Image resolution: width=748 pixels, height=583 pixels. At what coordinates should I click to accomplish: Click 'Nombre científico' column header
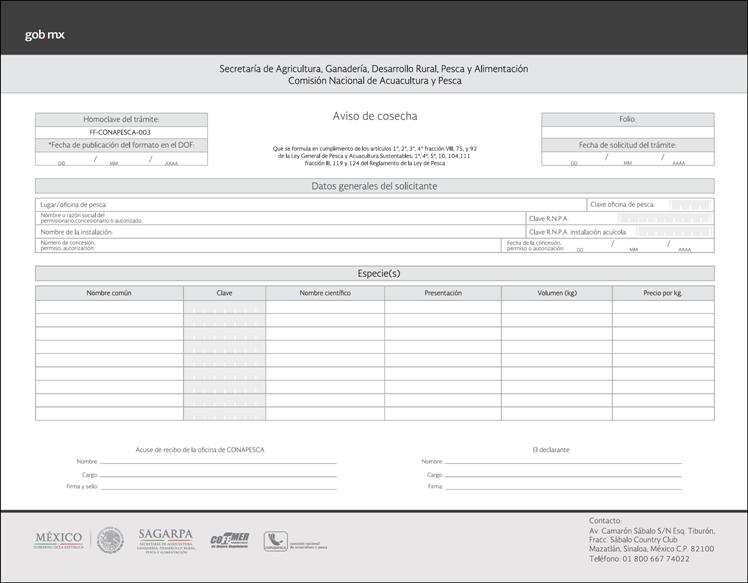325,293
